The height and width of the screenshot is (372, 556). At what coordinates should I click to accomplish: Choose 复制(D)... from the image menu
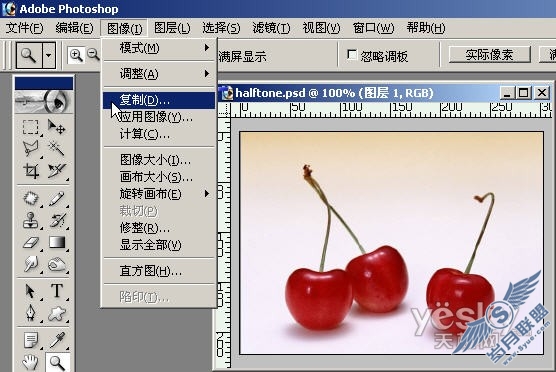coord(159,100)
